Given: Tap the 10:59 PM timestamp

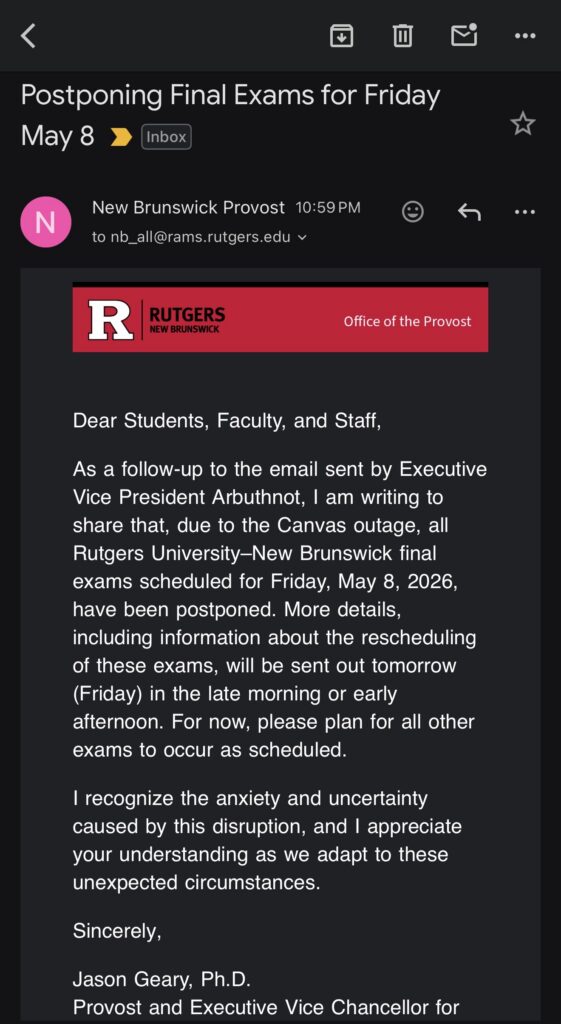Looking at the screenshot, I should click(x=328, y=208).
